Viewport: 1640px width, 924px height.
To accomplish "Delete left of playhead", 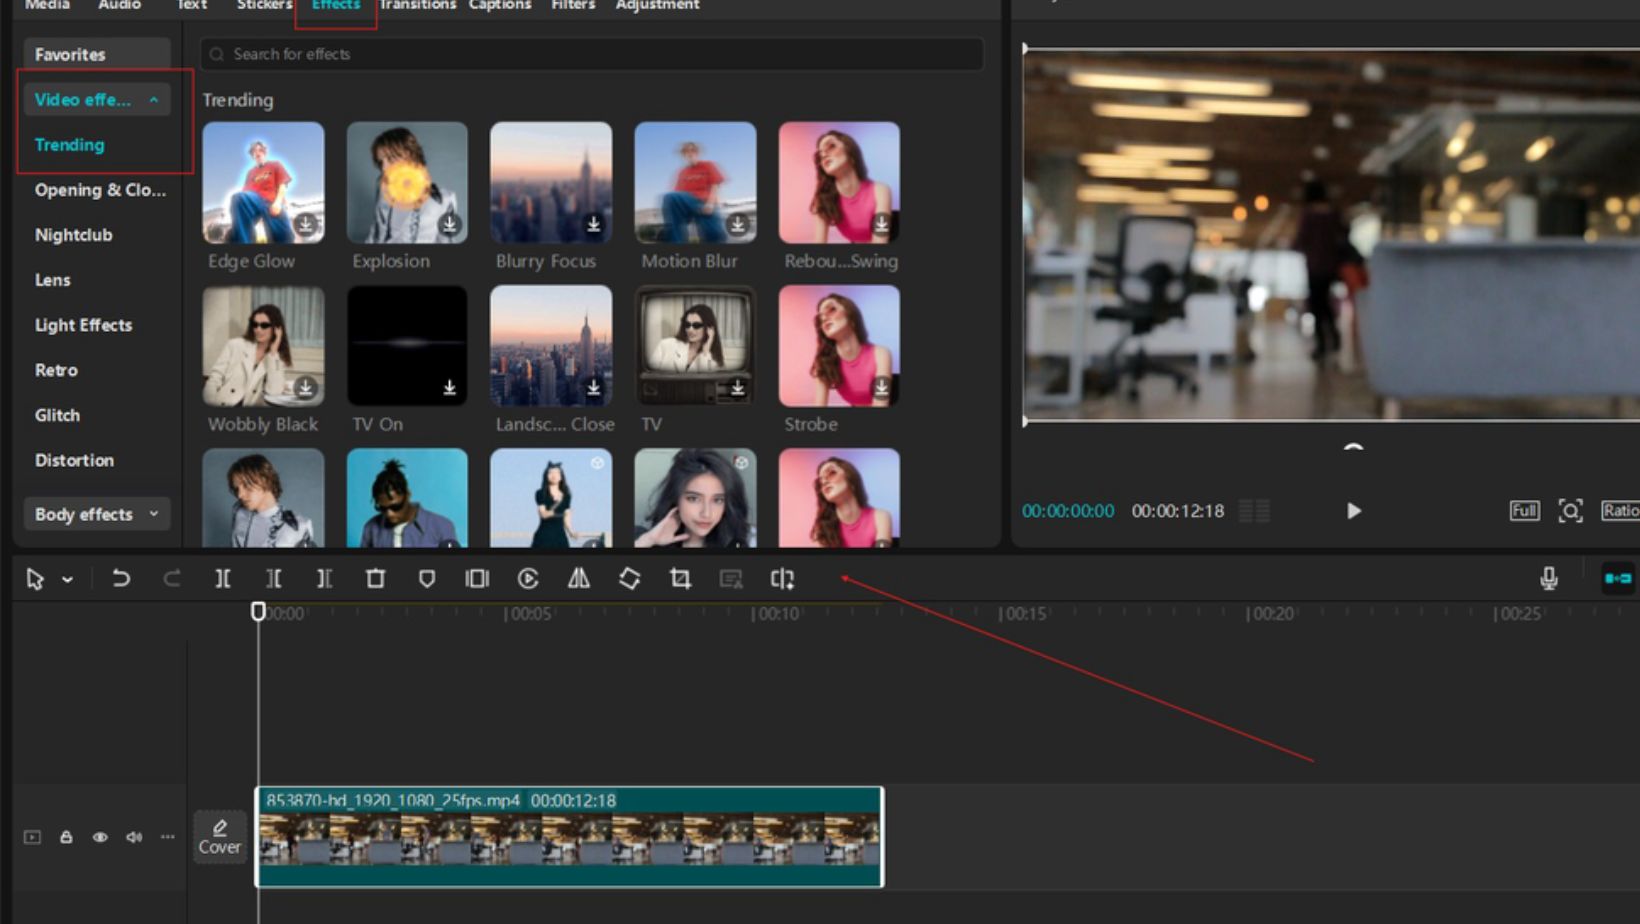I will pos(274,579).
